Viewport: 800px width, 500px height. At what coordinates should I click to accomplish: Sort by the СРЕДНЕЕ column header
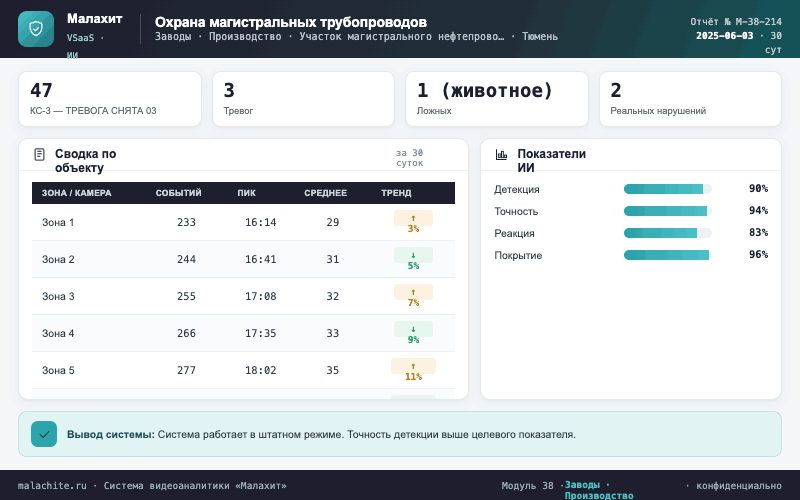[x=326, y=193]
